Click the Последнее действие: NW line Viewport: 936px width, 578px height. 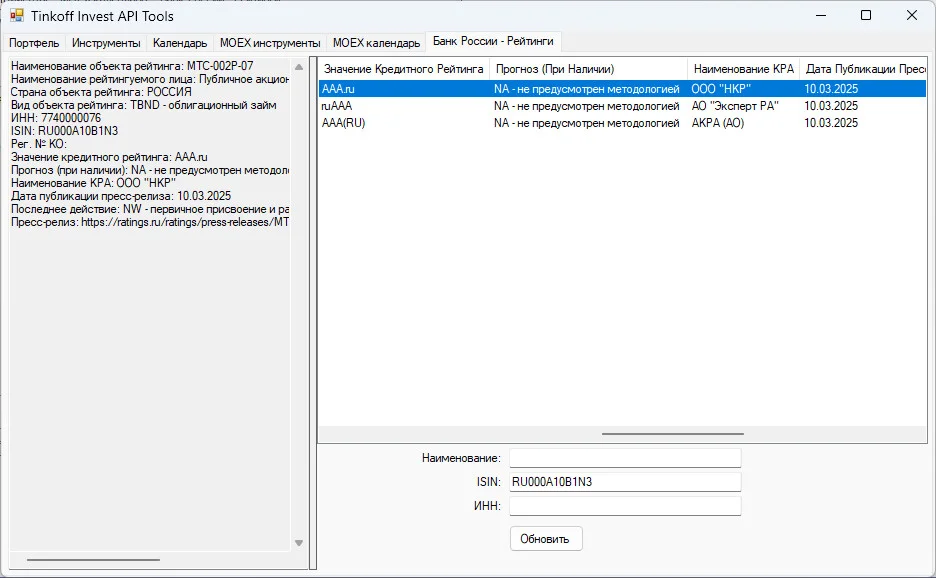[x=150, y=209]
